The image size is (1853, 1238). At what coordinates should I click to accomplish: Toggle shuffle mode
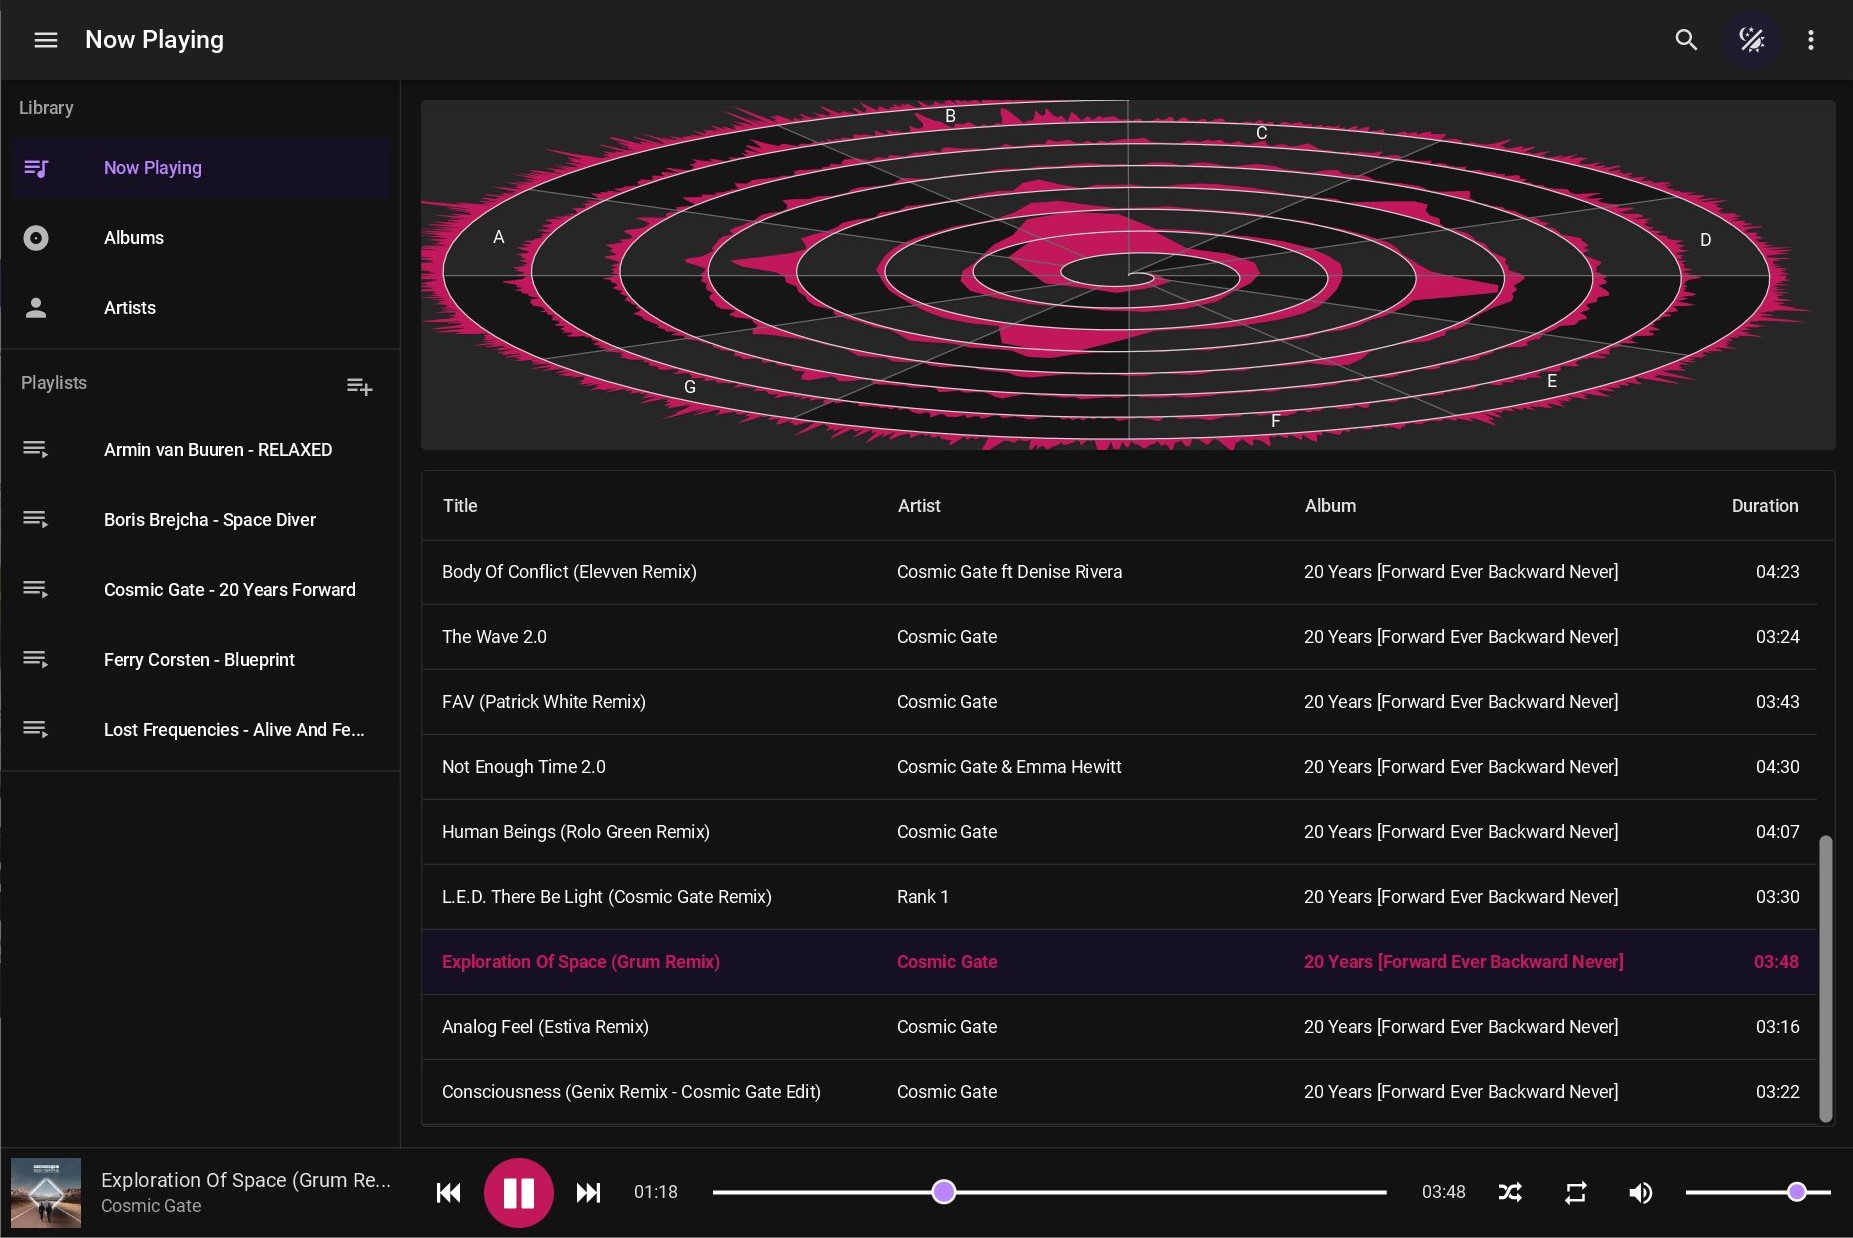pyautogui.click(x=1510, y=1192)
